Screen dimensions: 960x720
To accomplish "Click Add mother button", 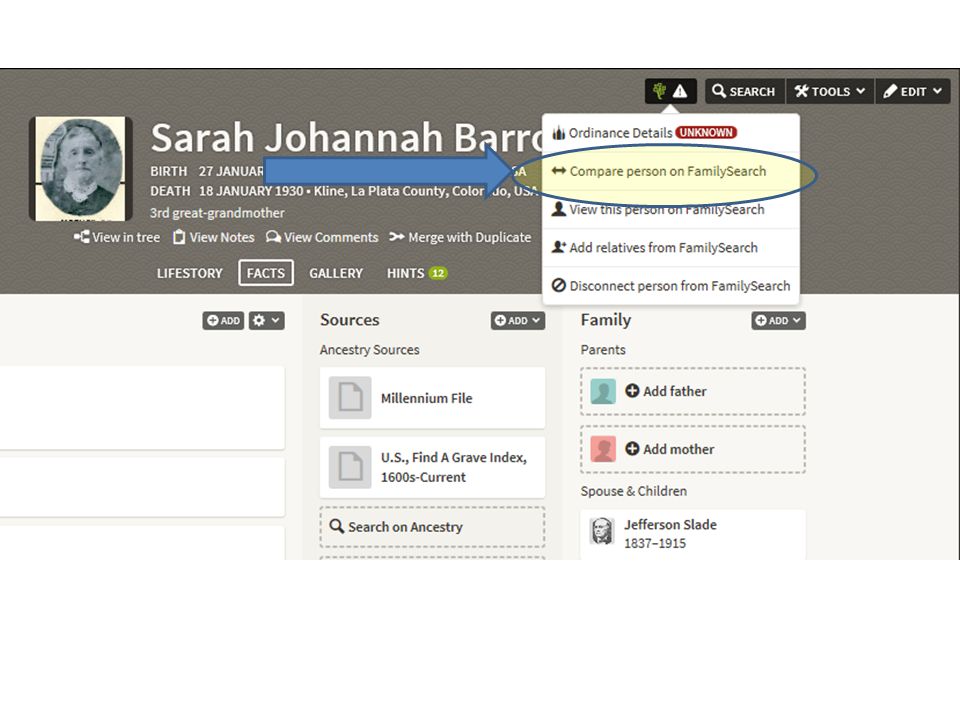I will 693,449.
